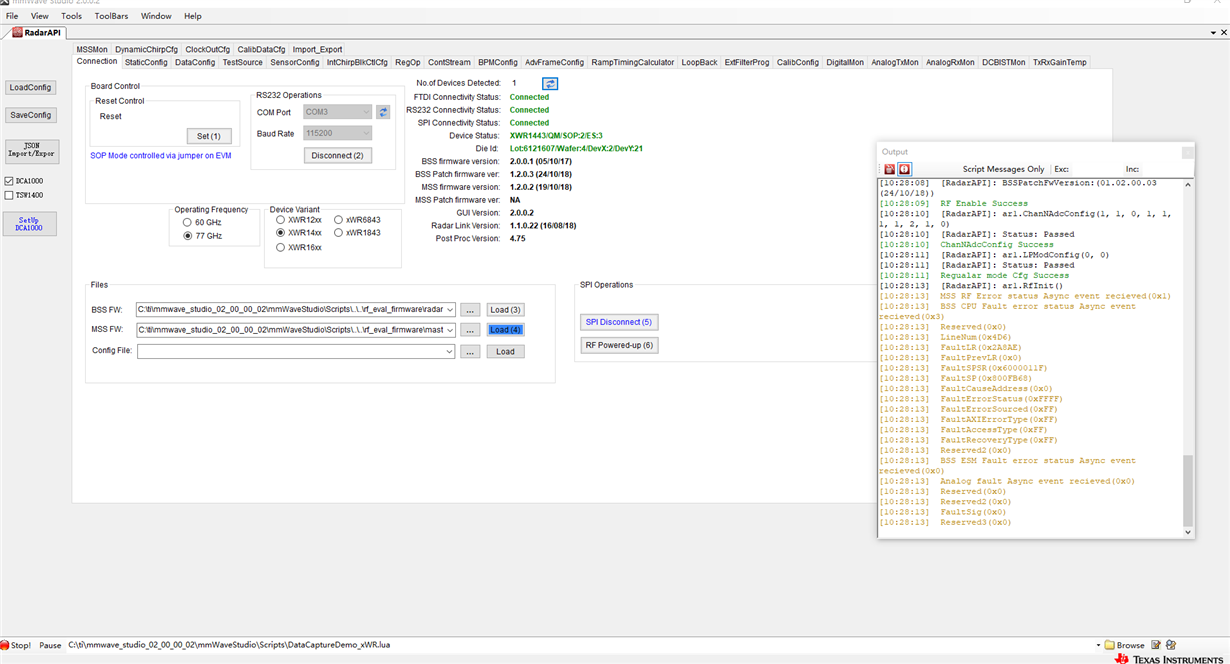Browse for MSS FW file with ... button

(x=471, y=330)
